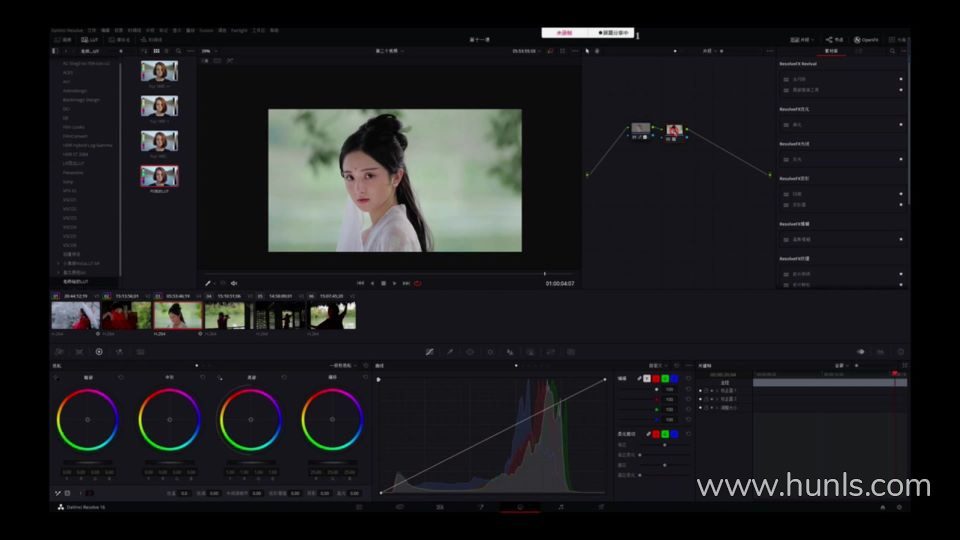Screen dimensions: 960x540
Task: Open the node graph clip mode dropdown
Action: (710, 51)
